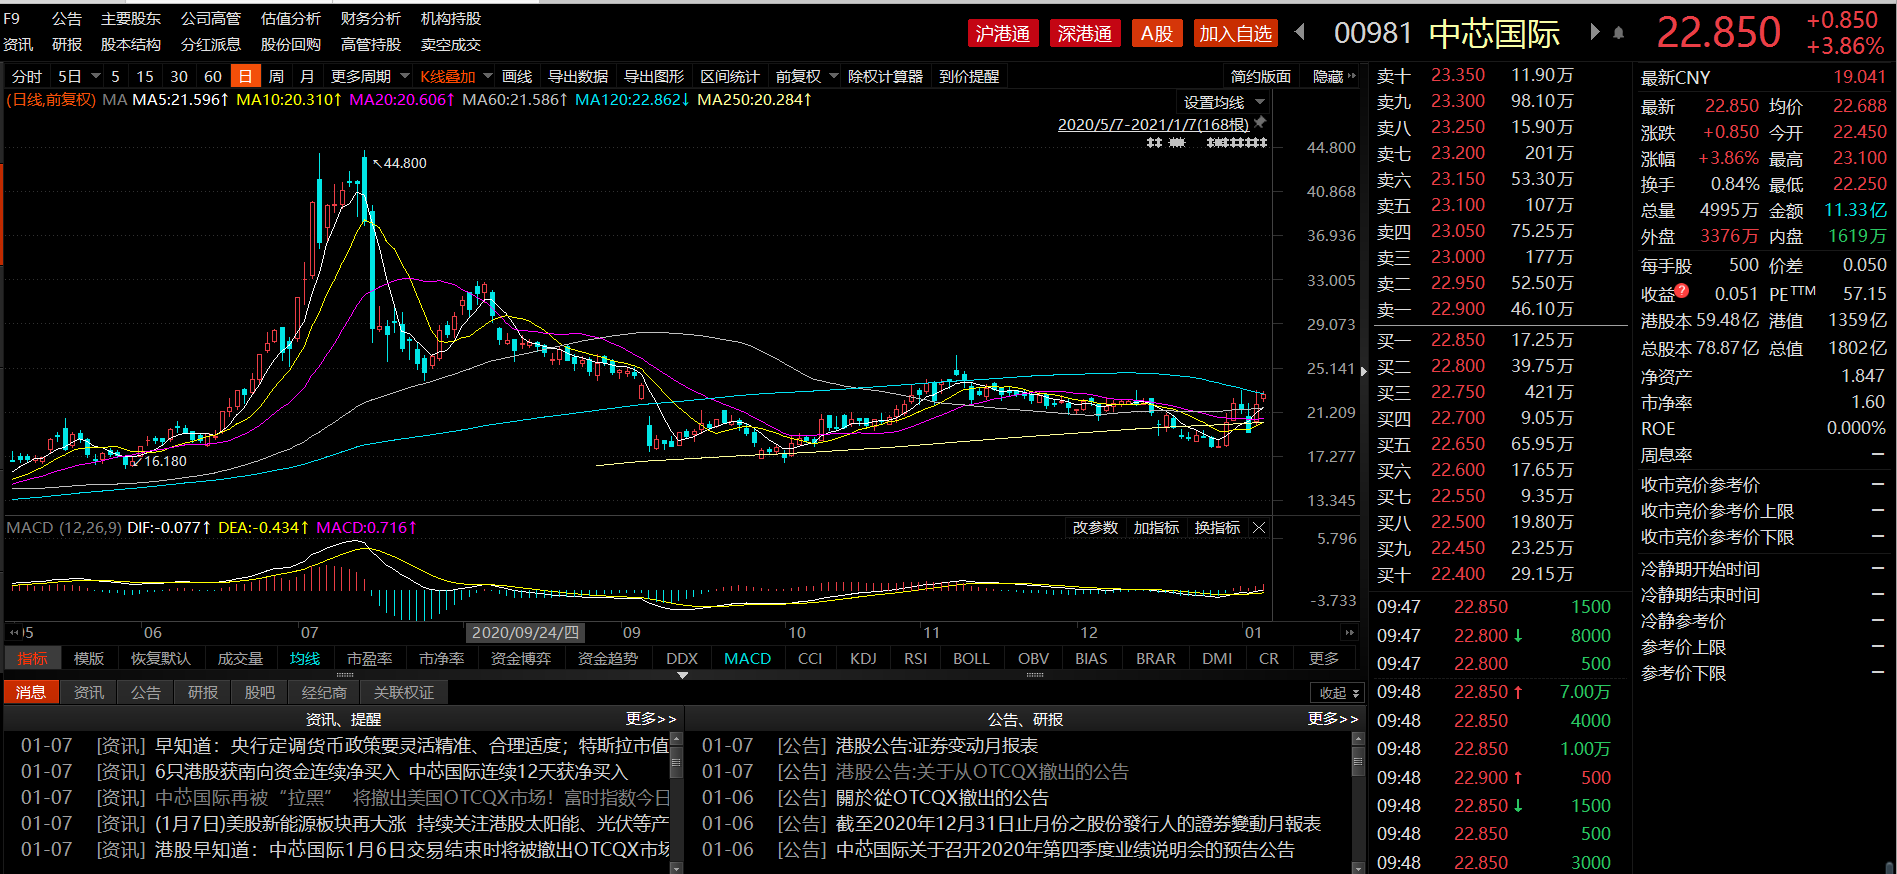Select the 月 (monthly) period

(307, 76)
